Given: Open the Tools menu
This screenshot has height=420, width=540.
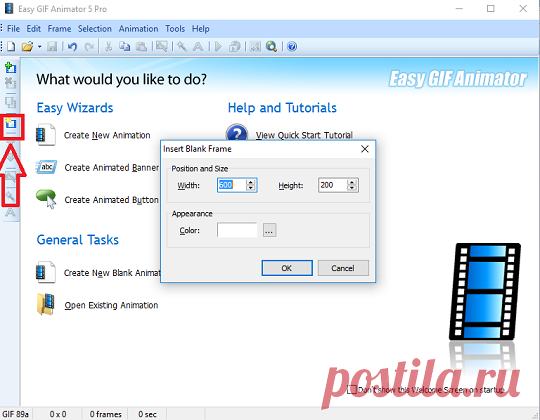Looking at the screenshot, I should 175,29.
